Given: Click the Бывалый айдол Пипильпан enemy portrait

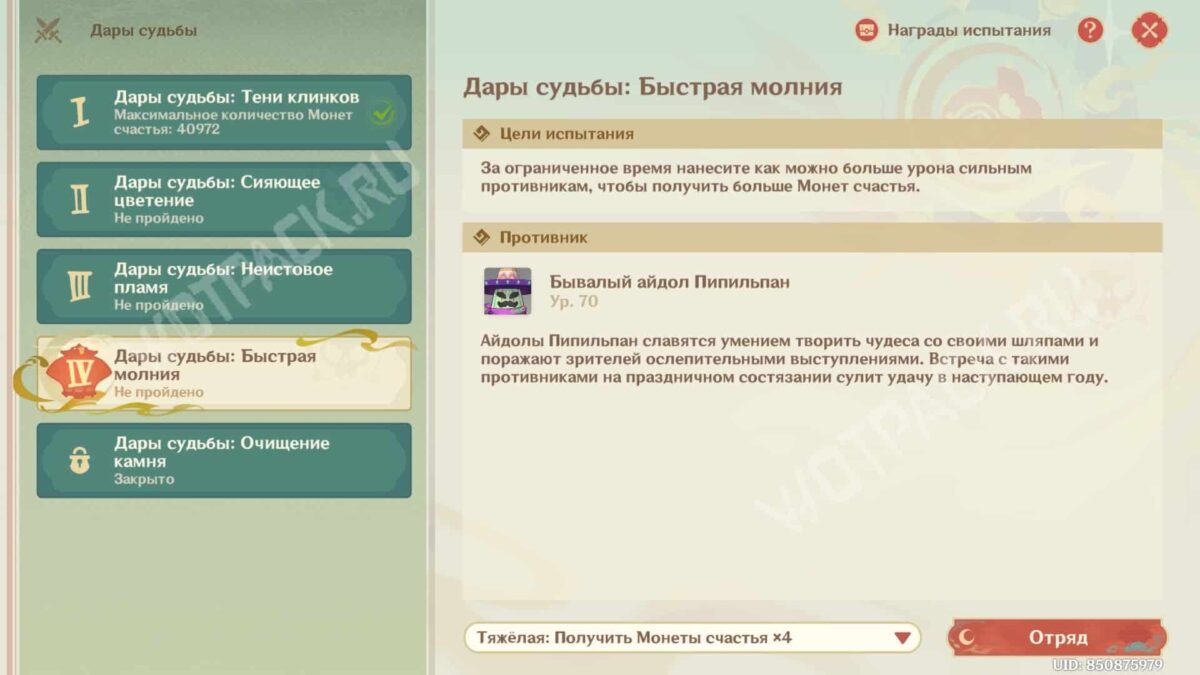Looking at the screenshot, I should (507, 291).
